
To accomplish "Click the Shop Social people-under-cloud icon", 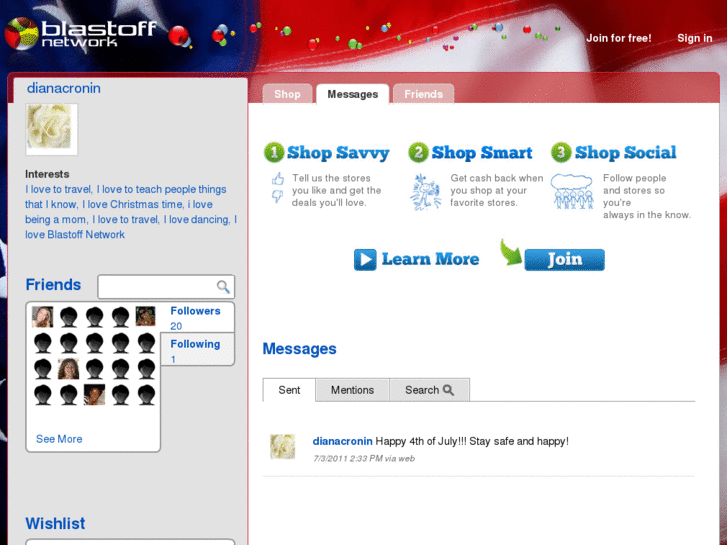I will click(x=572, y=192).
